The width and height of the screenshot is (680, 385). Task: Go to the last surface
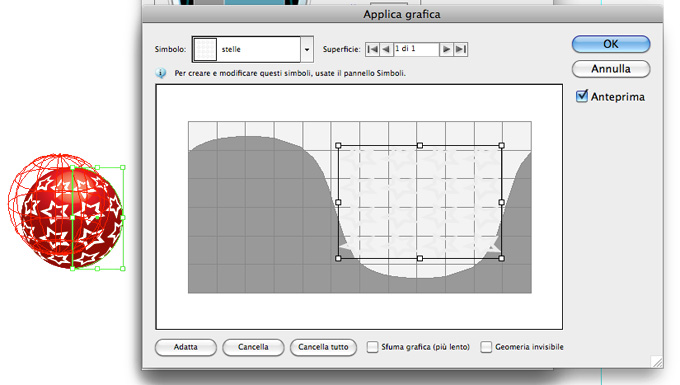tap(461, 49)
